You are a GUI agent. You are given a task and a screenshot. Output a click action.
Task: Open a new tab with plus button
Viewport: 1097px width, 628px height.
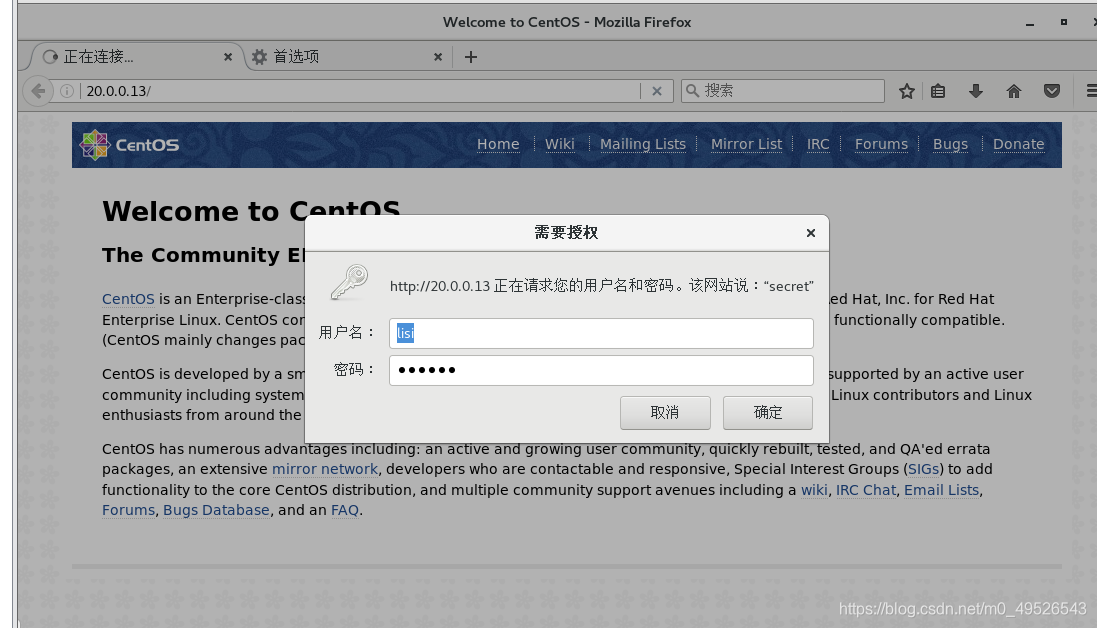coord(471,57)
